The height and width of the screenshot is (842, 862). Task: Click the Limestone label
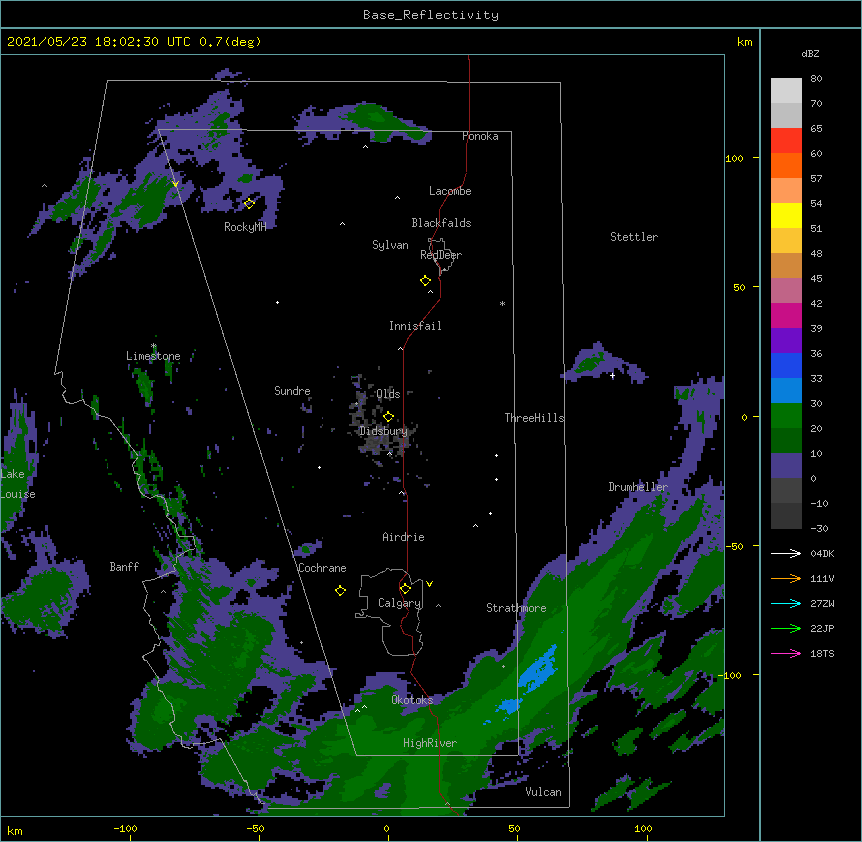tap(153, 356)
